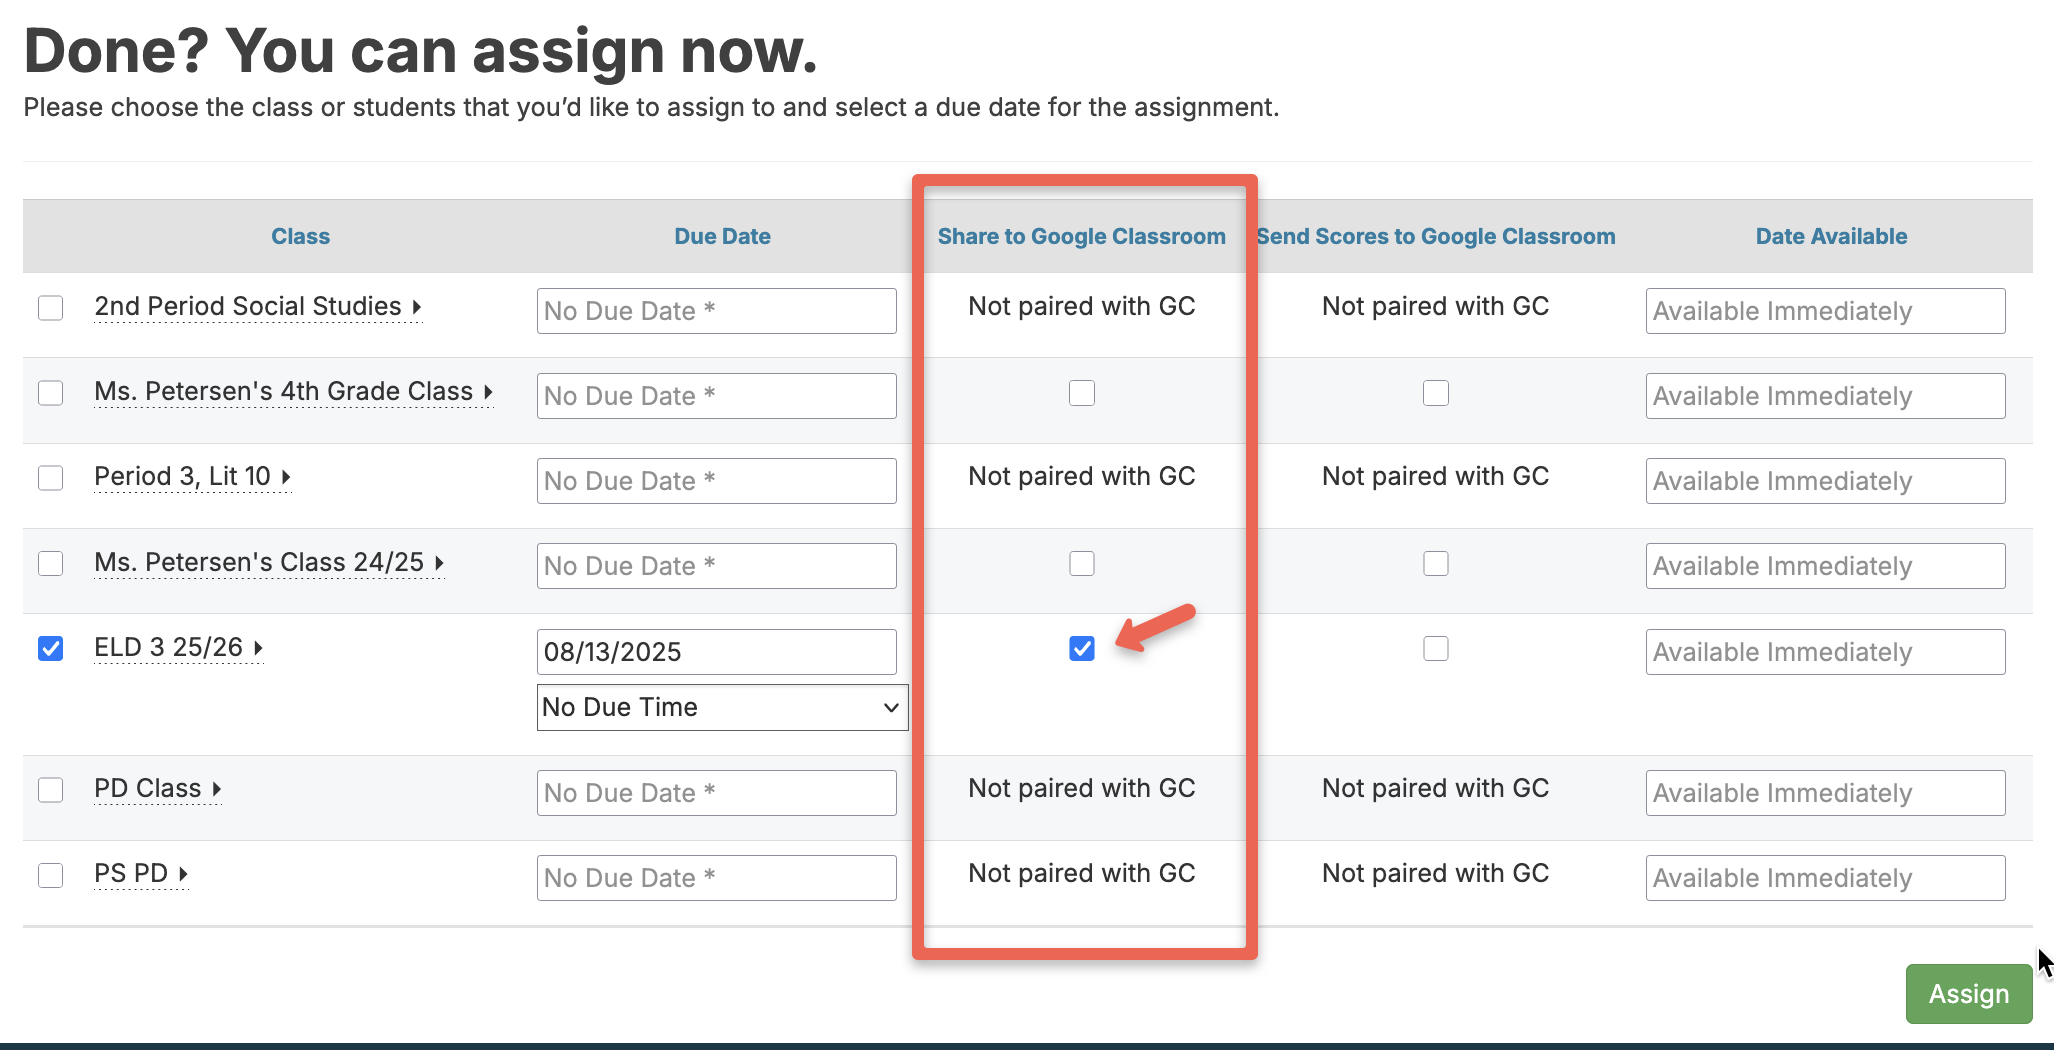Click the Class column header
Screen dimensions: 2054x1050
300,236
